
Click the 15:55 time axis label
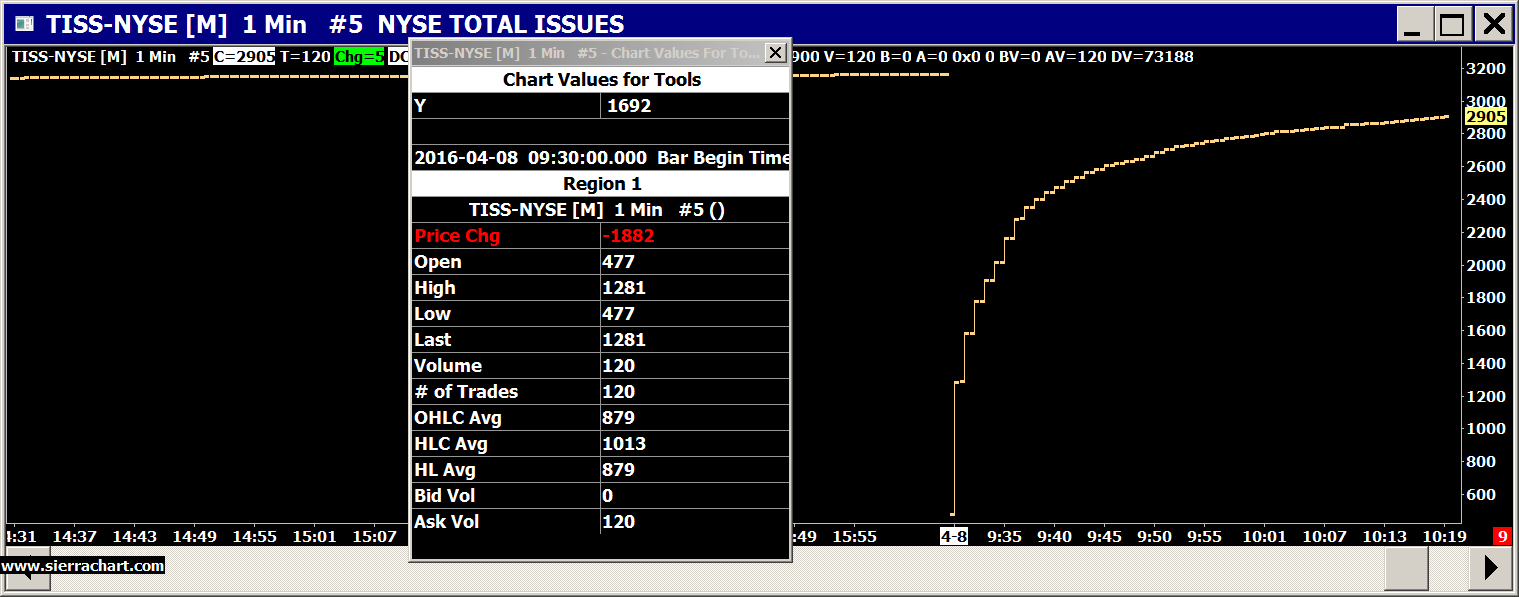coord(854,537)
